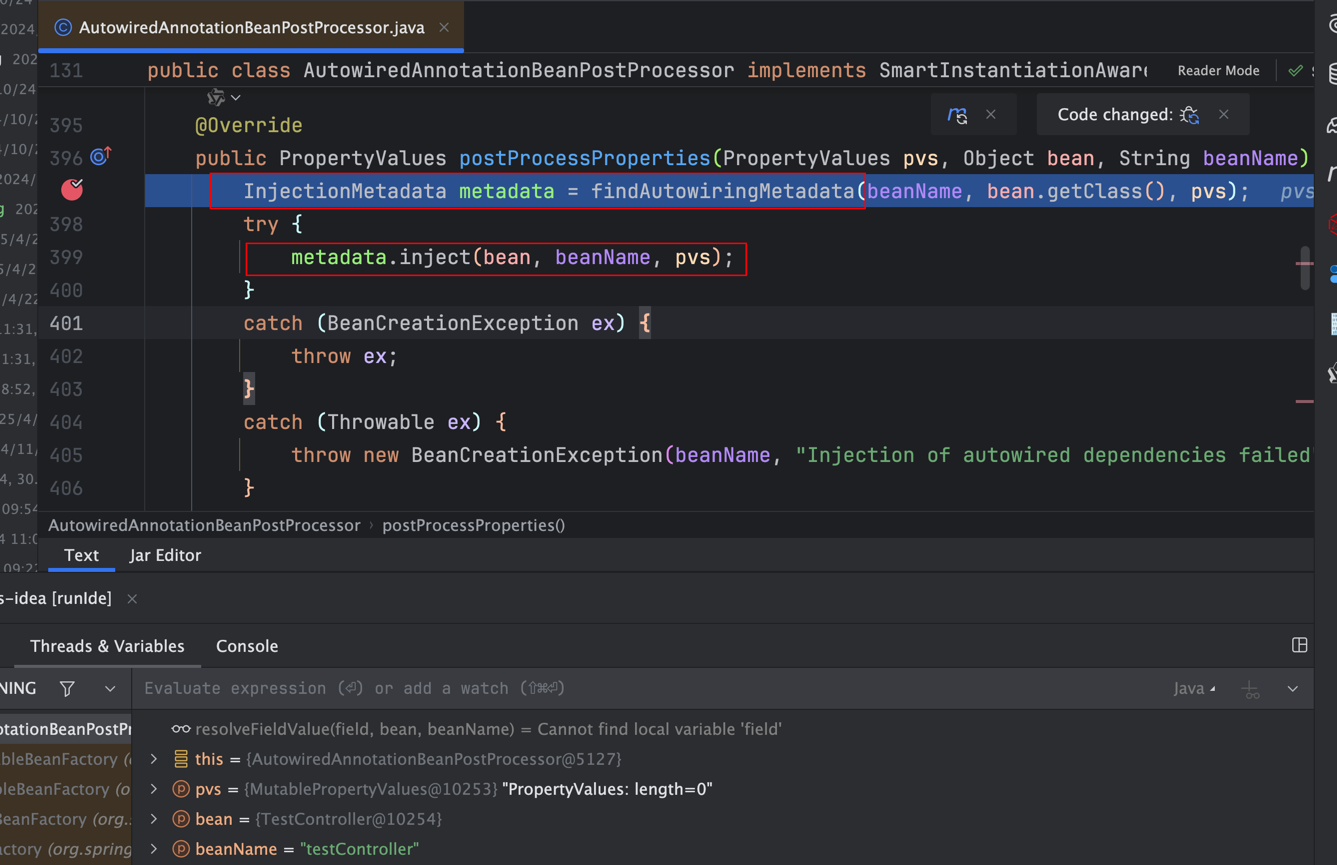The height and width of the screenshot is (865, 1337).
Task: Expand the 'pvs' variable node
Action: (x=154, y=789)
